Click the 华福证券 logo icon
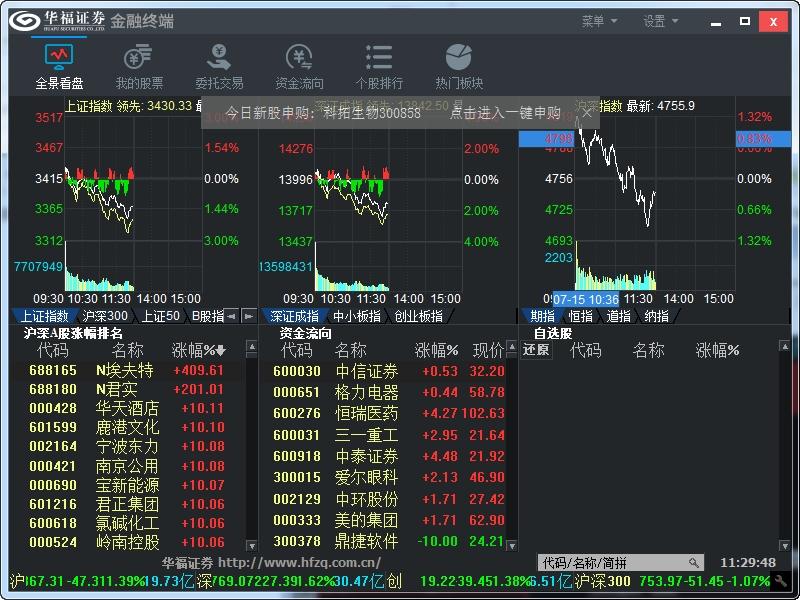The image size is (800, 600). 24,21
